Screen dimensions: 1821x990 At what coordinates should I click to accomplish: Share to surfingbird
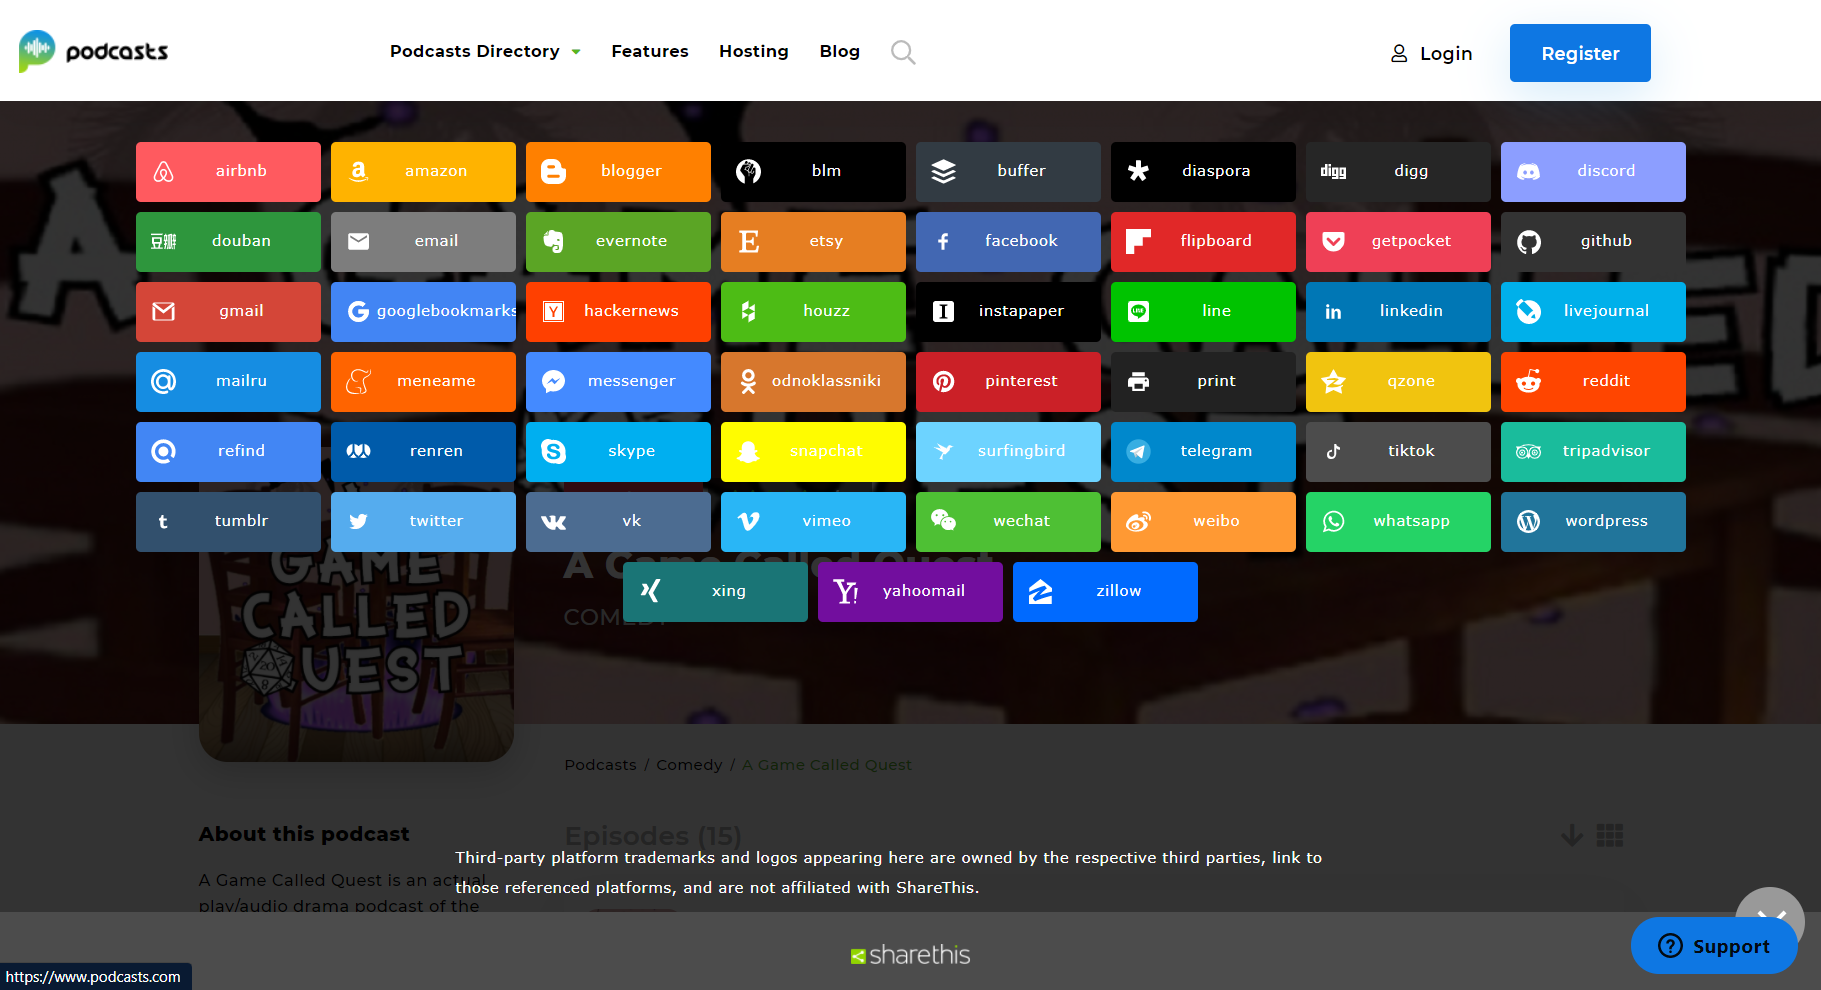[x=1008, y=452]
